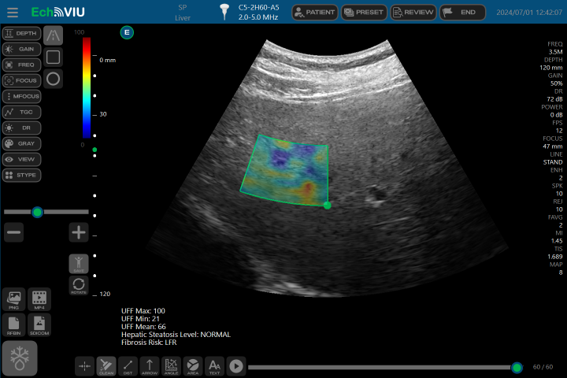The image size is (567, 378).
Task: Open the REVIEW panel
Action: tap(413, 12)
